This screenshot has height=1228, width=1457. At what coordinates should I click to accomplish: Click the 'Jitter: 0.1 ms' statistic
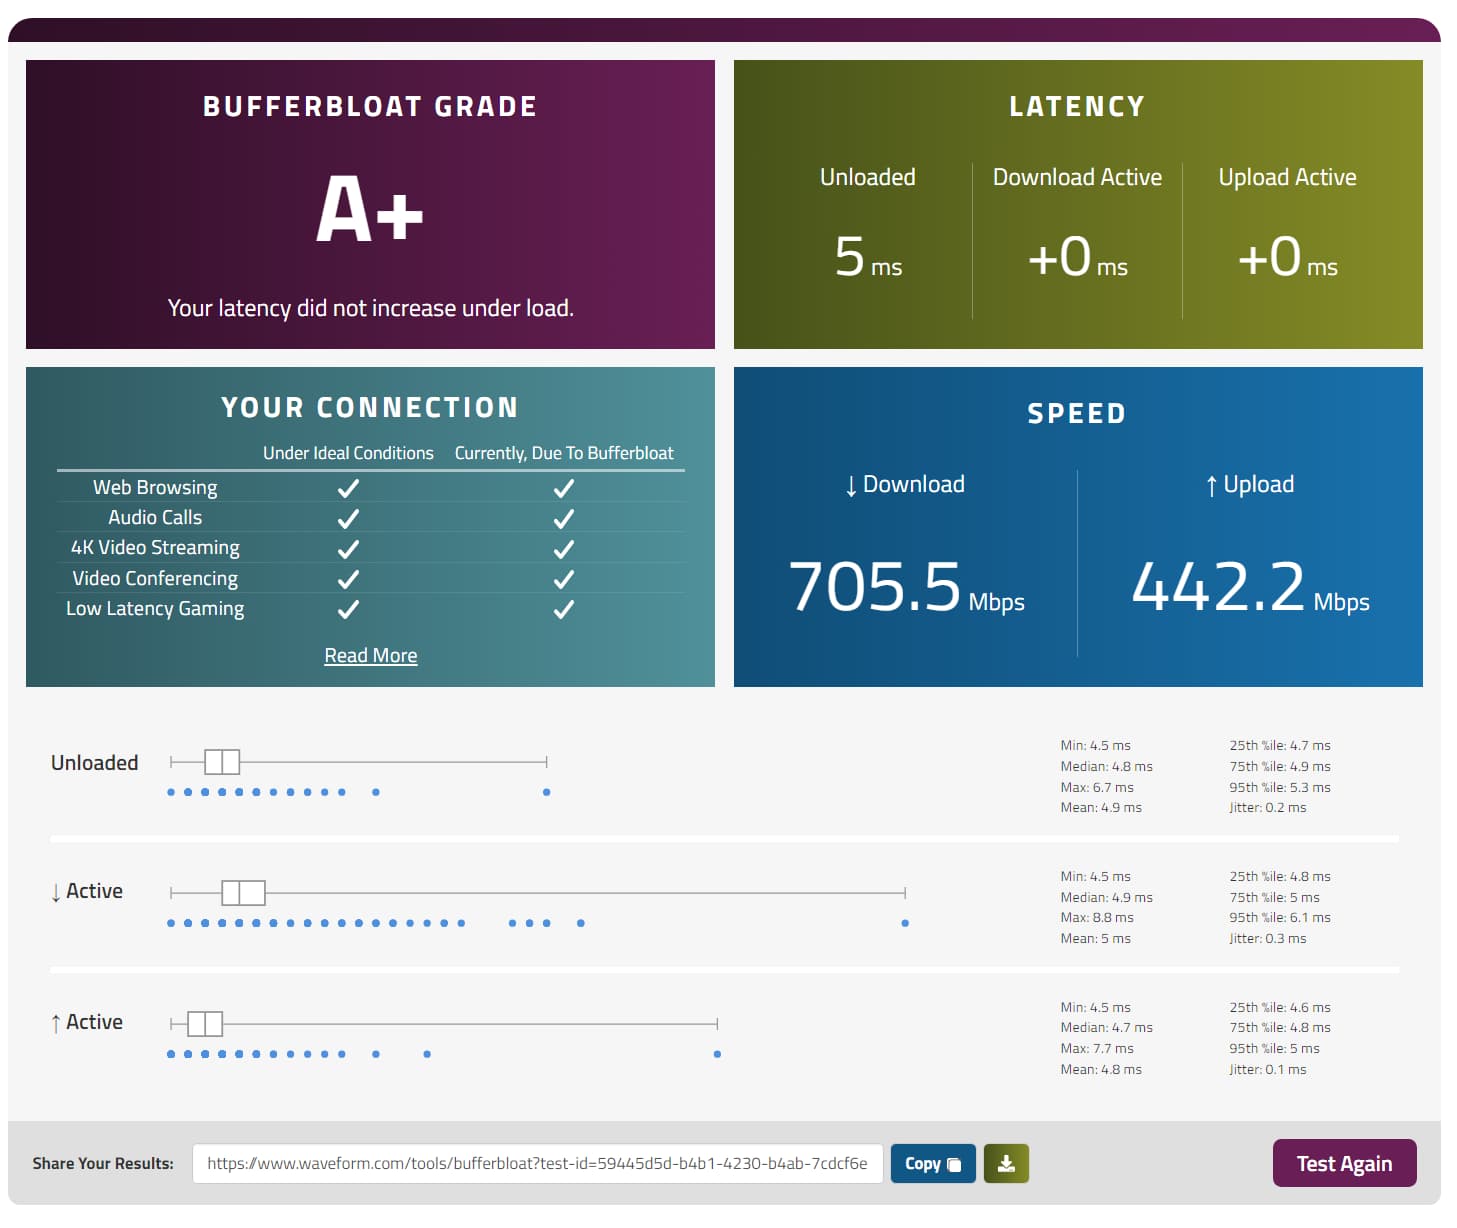(x=1268, y=1069)
